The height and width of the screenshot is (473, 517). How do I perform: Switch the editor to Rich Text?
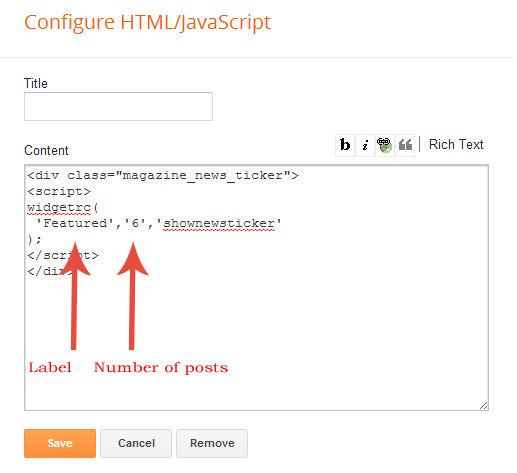[456, 144]
